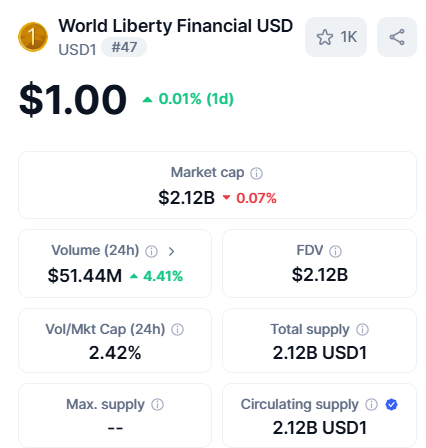Screen dimensions: 426x448
Task: Click the FDV info icon
Action: pyautogui.click(x=335, y=251)
